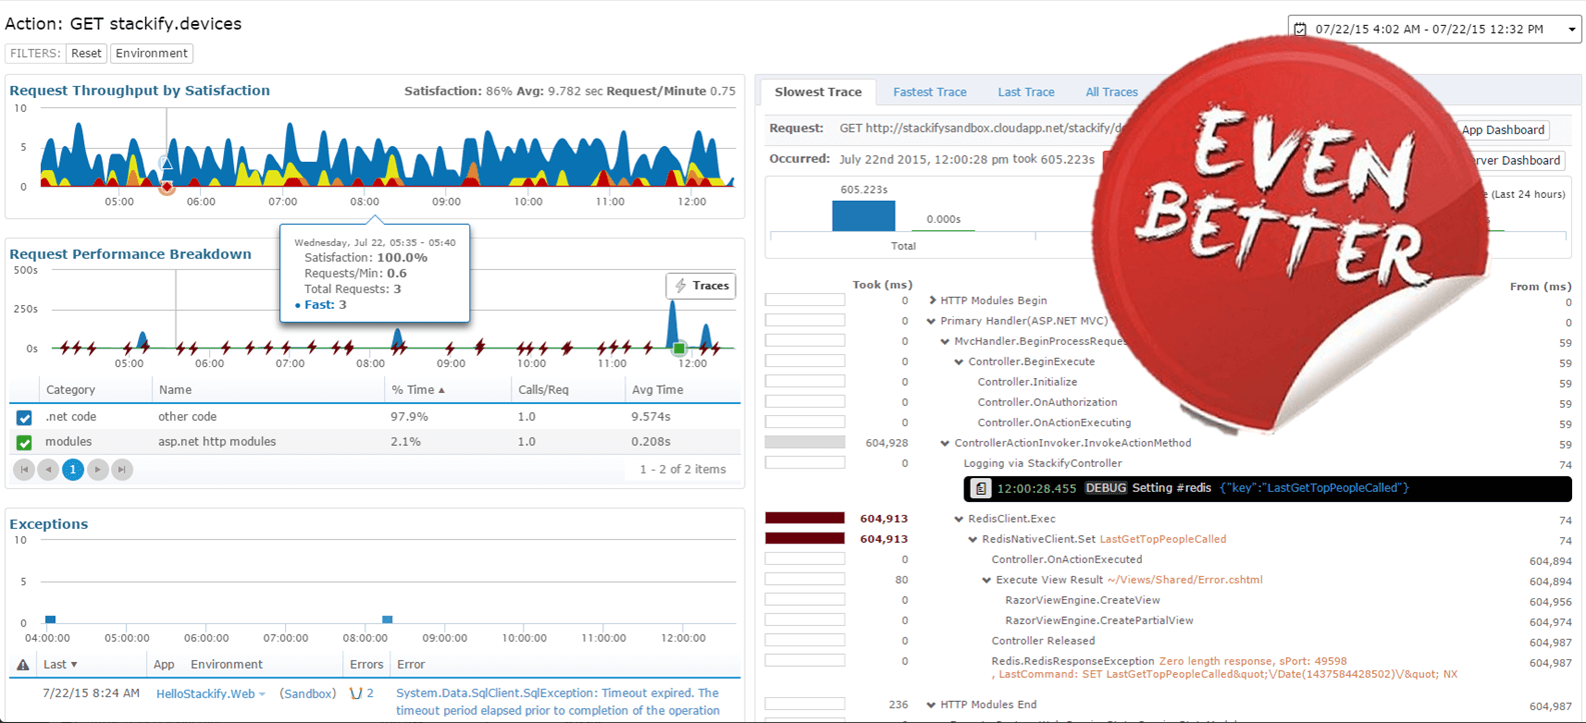The height and width of the screenshot is (723, 1586).
Task: Click LastGetTopPeopleCalled beside RedisNativeClient.Set
Action: point(1163,539)
